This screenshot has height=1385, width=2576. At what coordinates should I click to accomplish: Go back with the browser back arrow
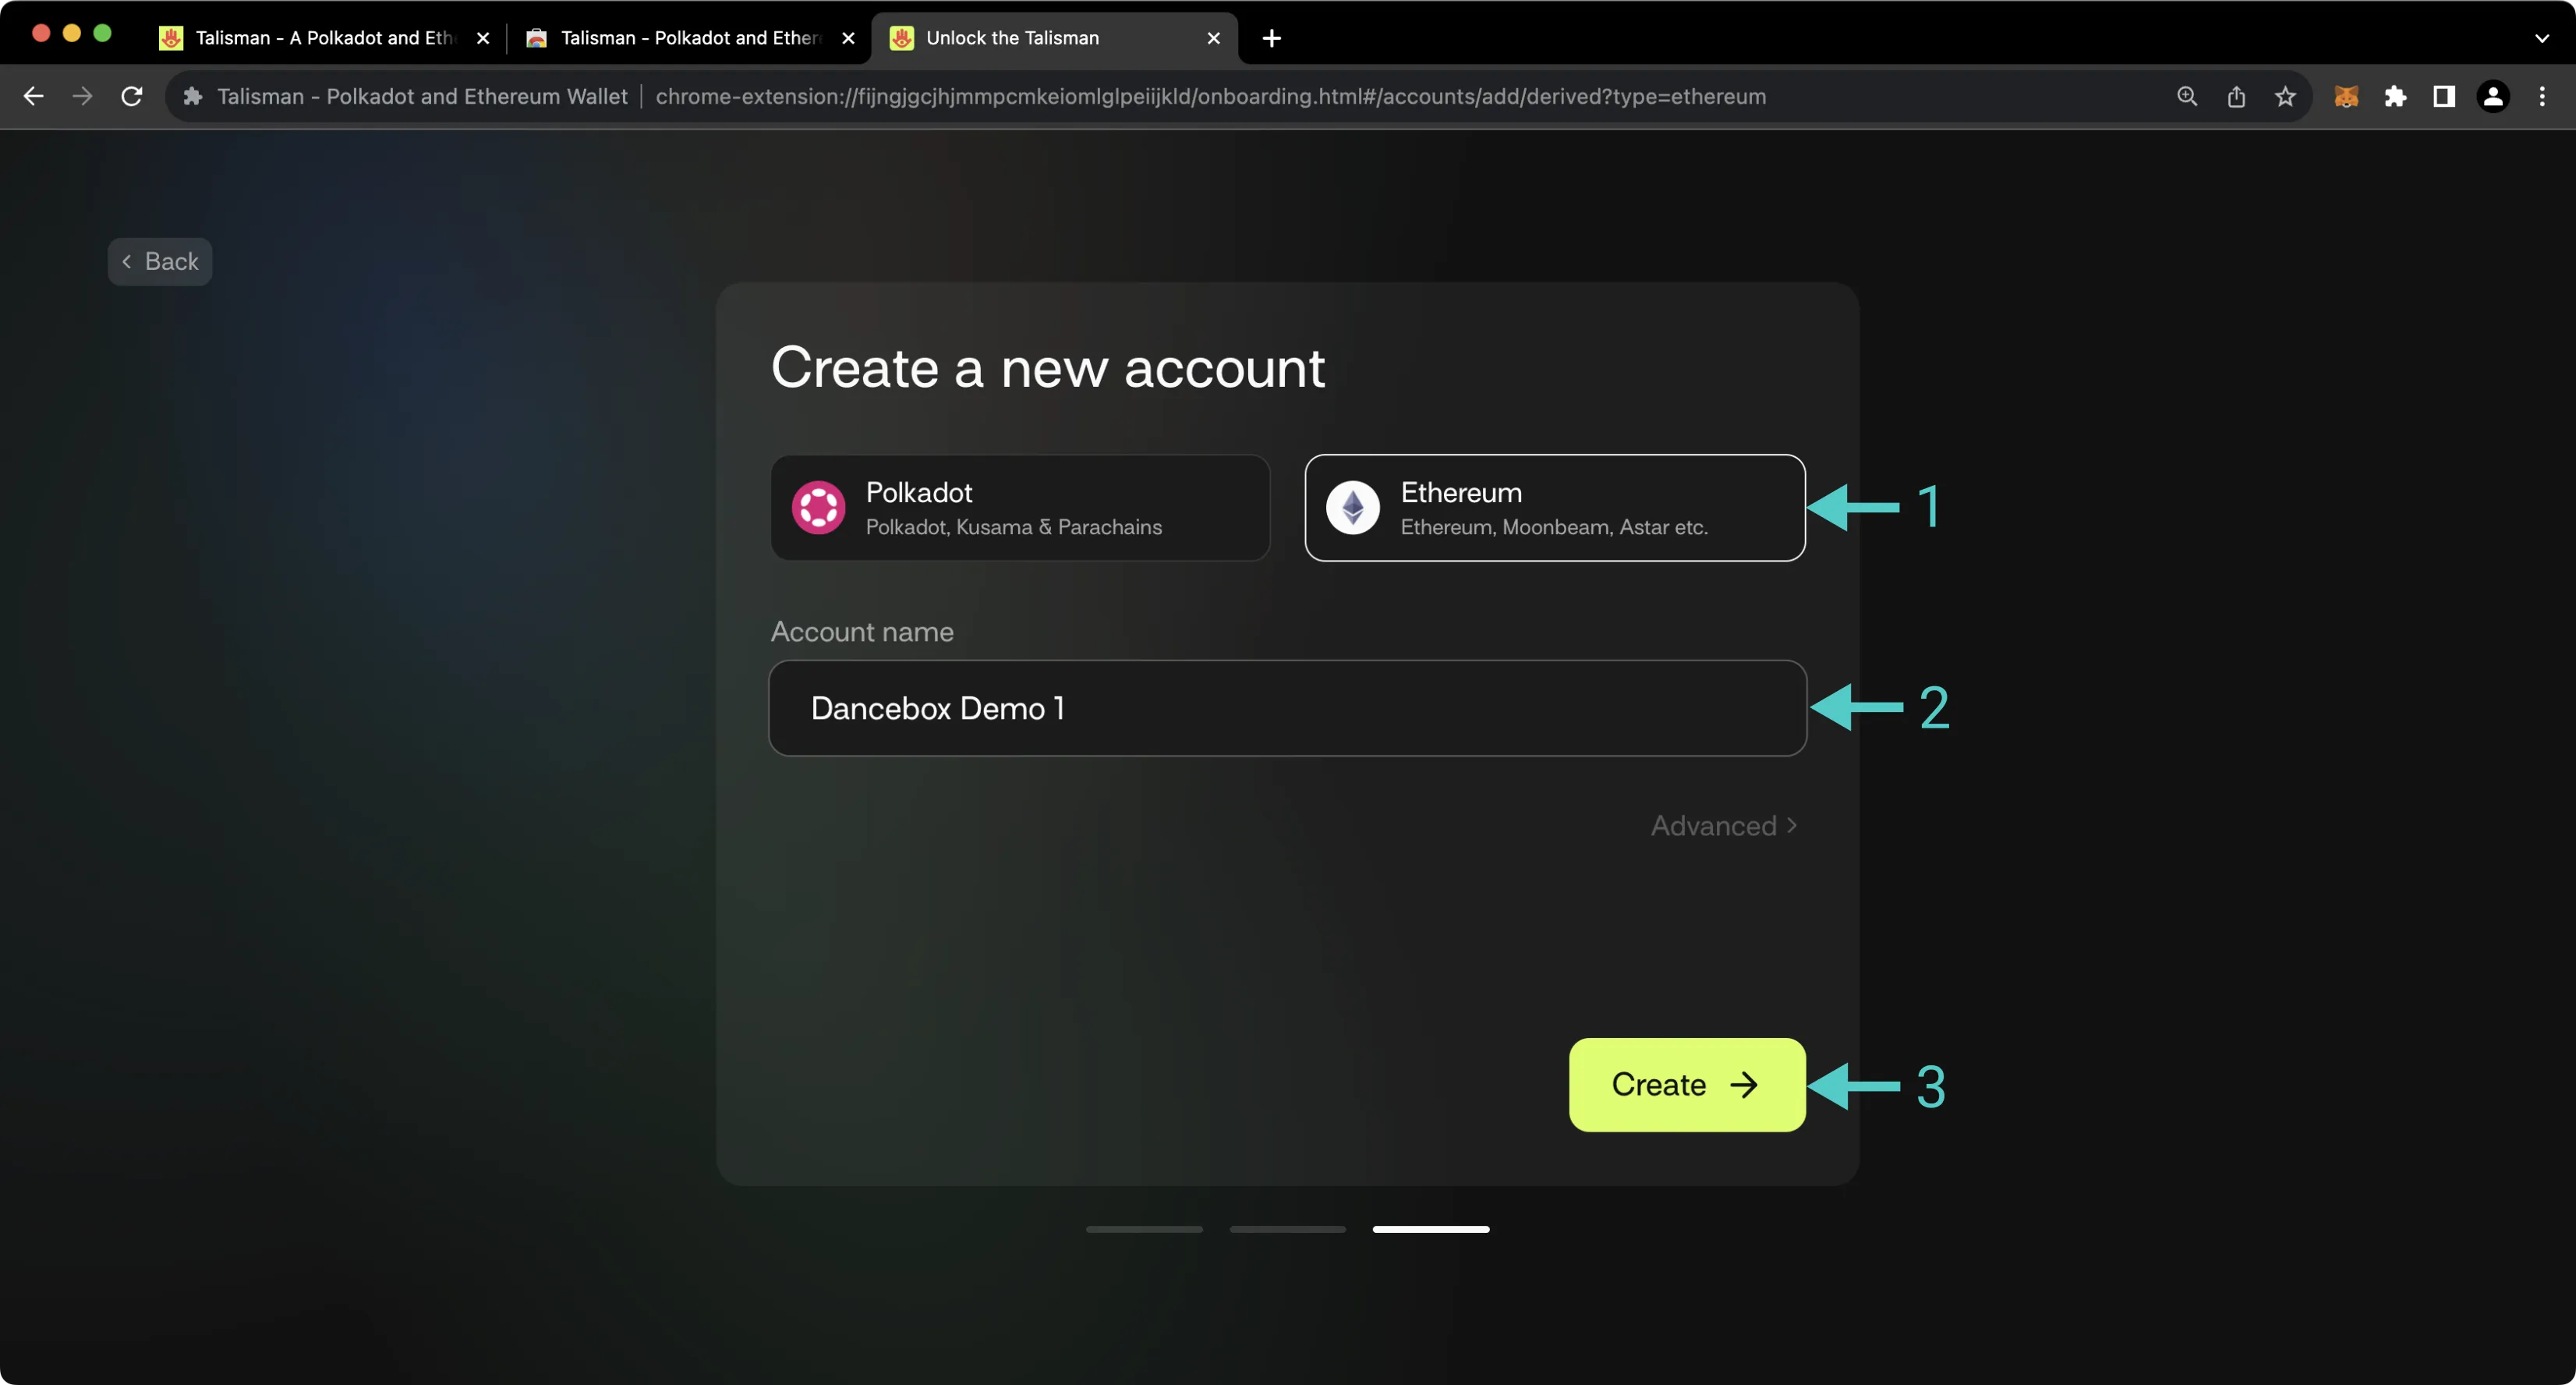33,96
